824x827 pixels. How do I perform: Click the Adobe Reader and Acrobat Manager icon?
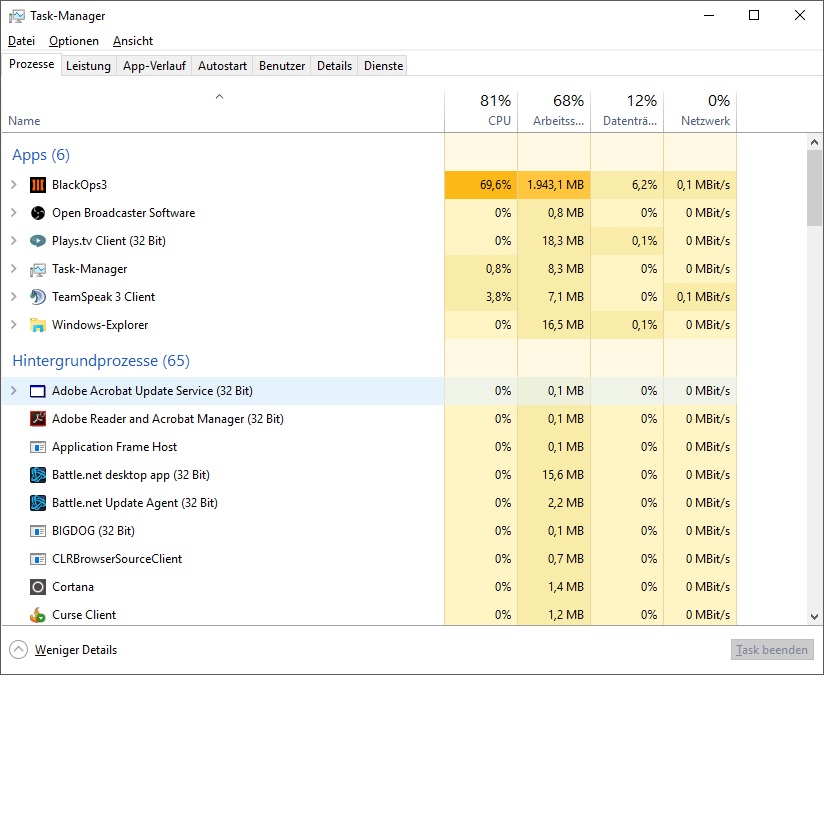[37, 419]
